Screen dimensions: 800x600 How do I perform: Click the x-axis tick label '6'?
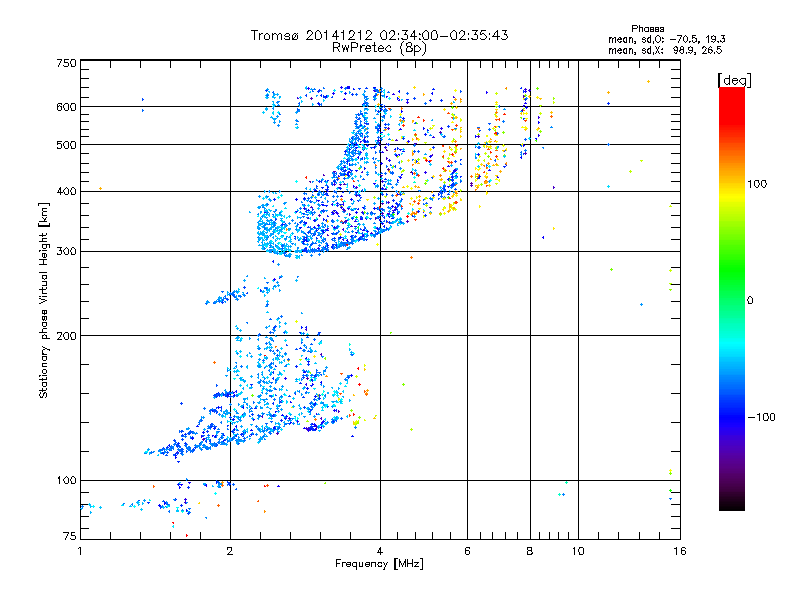tap(467, 551)
